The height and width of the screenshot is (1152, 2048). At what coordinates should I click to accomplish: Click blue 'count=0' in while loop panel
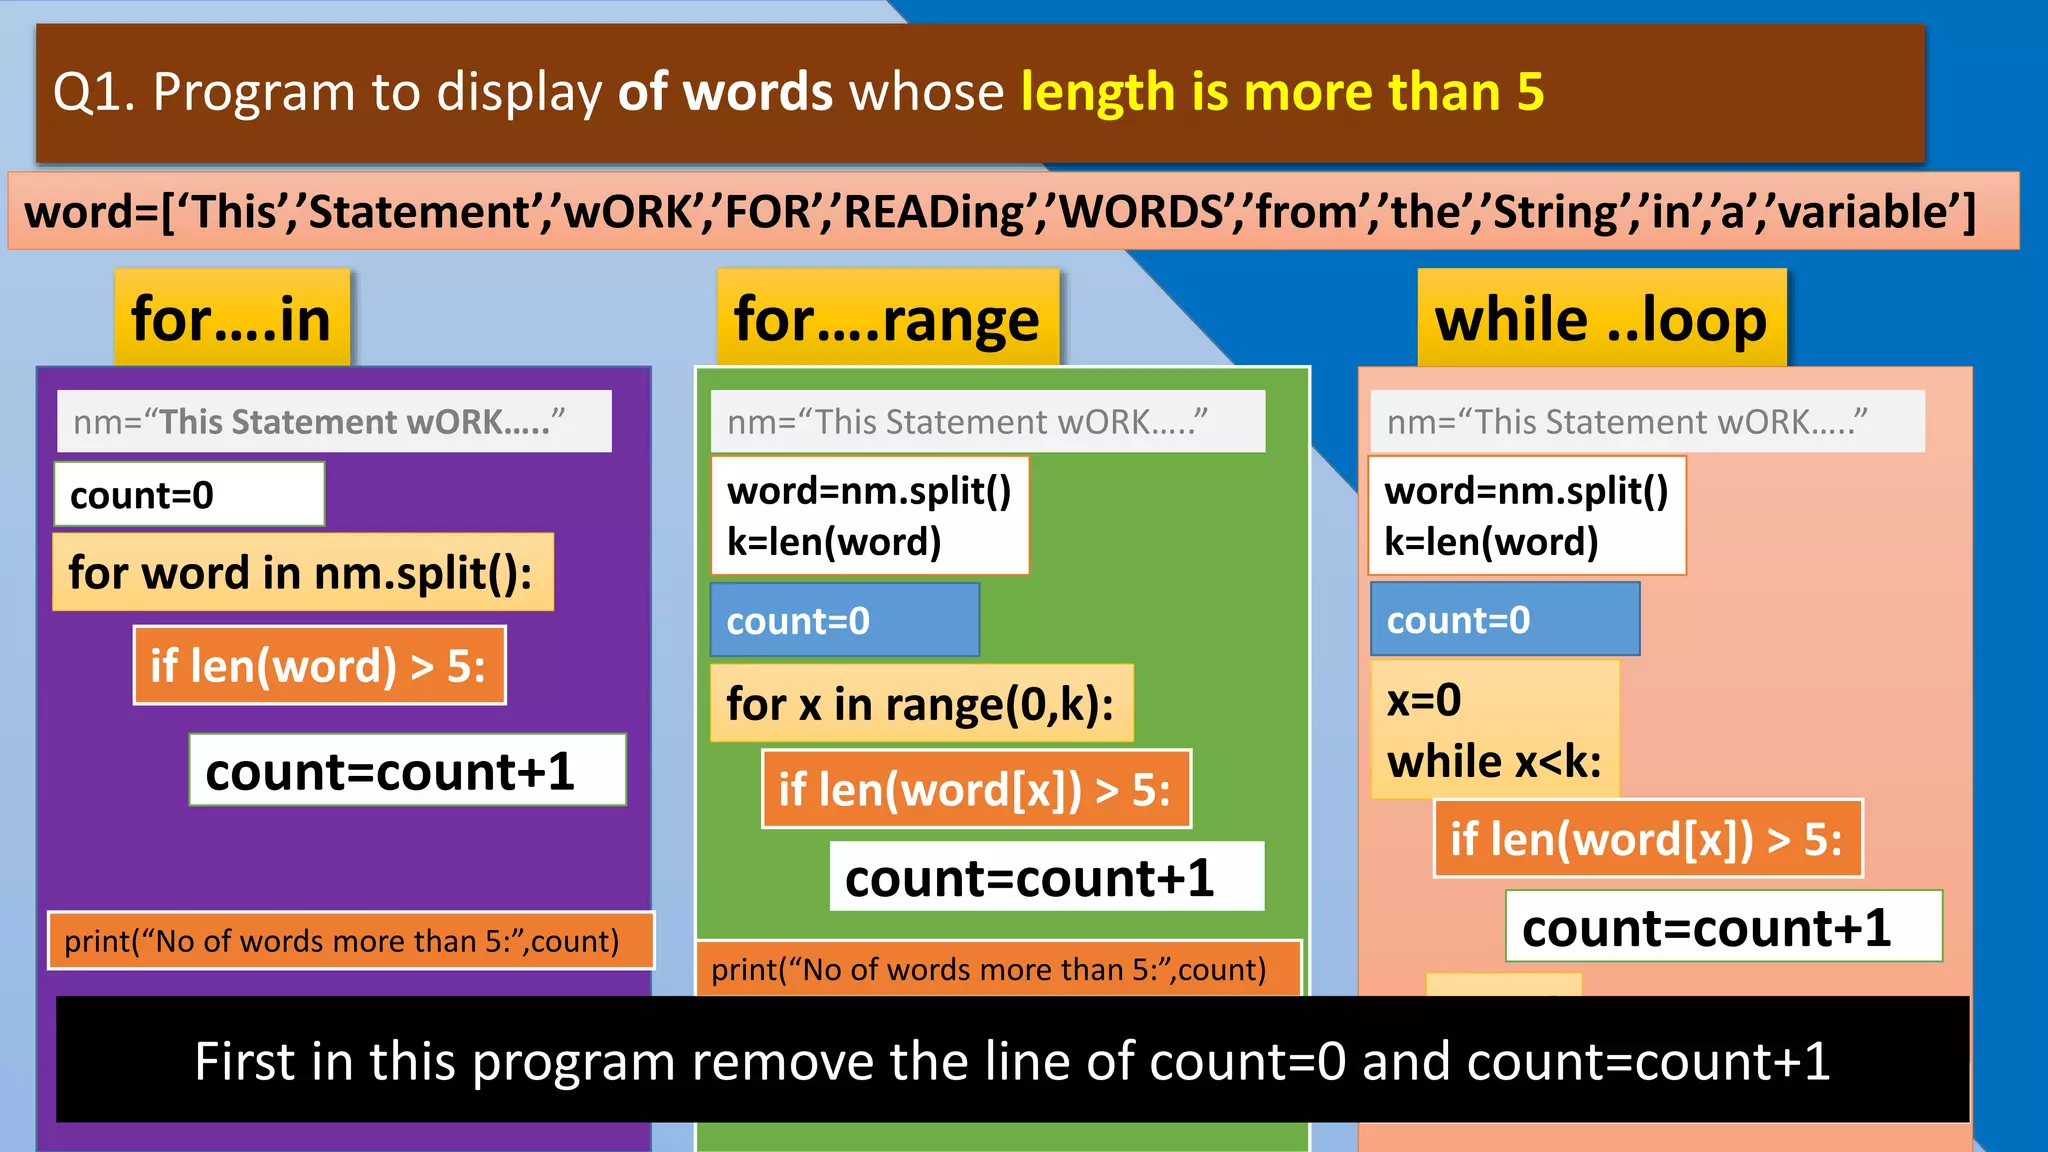click(1504, 620)
